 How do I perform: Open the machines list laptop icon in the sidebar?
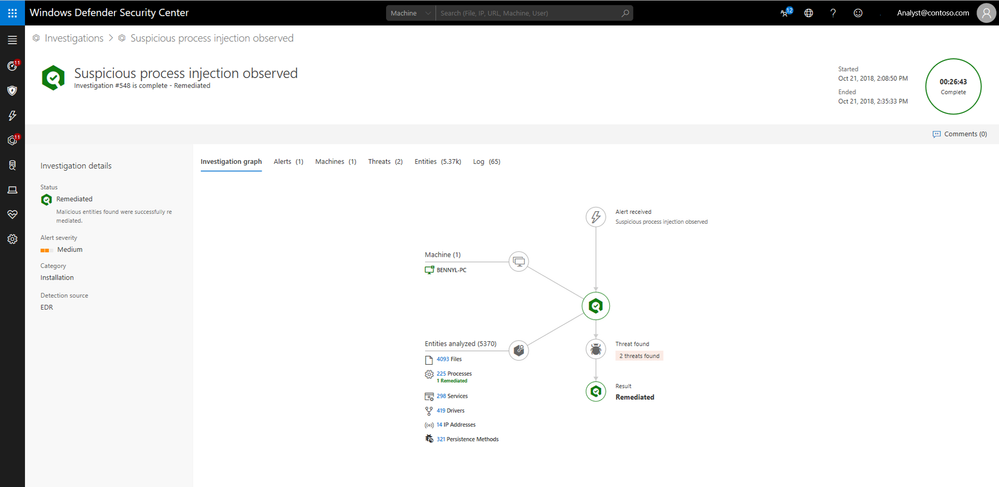click(x=12, y=190)
